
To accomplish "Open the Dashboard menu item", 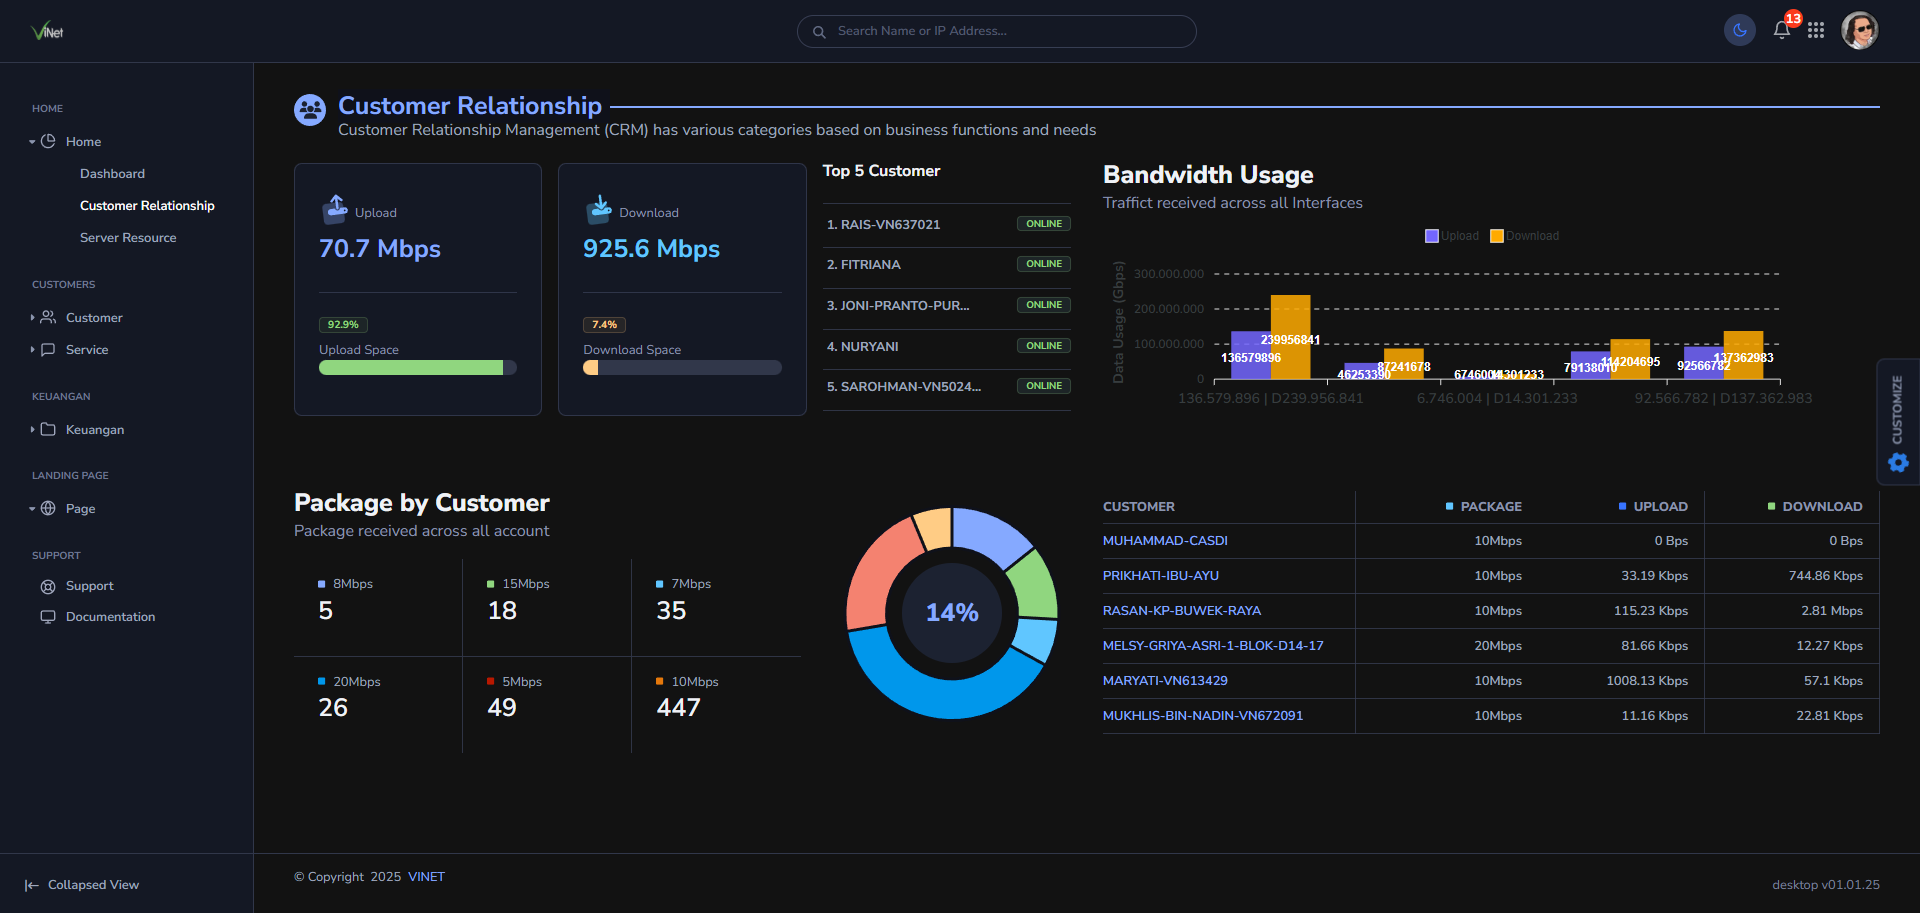I will [112, 173].
